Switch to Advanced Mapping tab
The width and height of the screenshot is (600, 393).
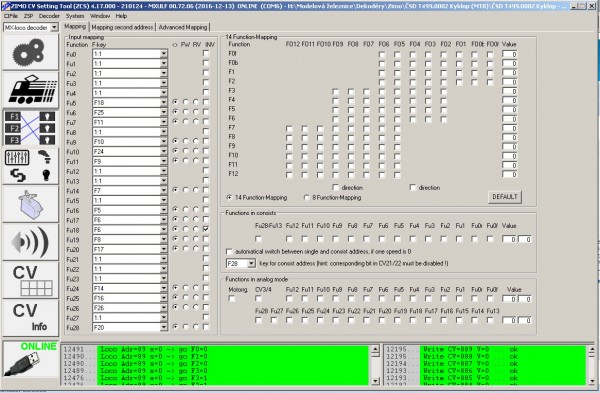click(x=183, y=27)
